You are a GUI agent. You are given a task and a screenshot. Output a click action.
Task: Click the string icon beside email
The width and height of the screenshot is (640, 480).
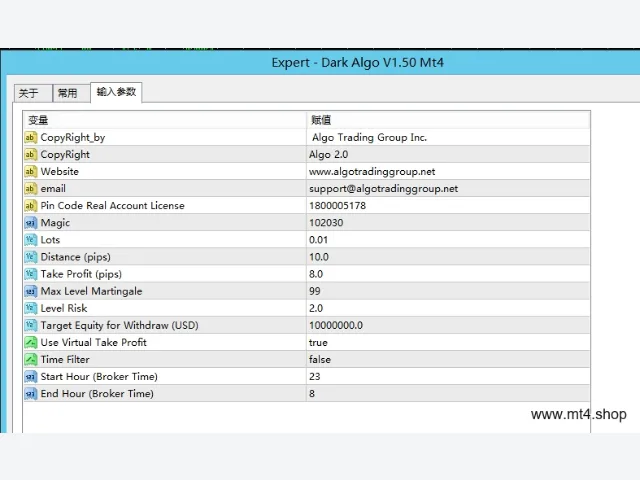click(x=31, y=189)
